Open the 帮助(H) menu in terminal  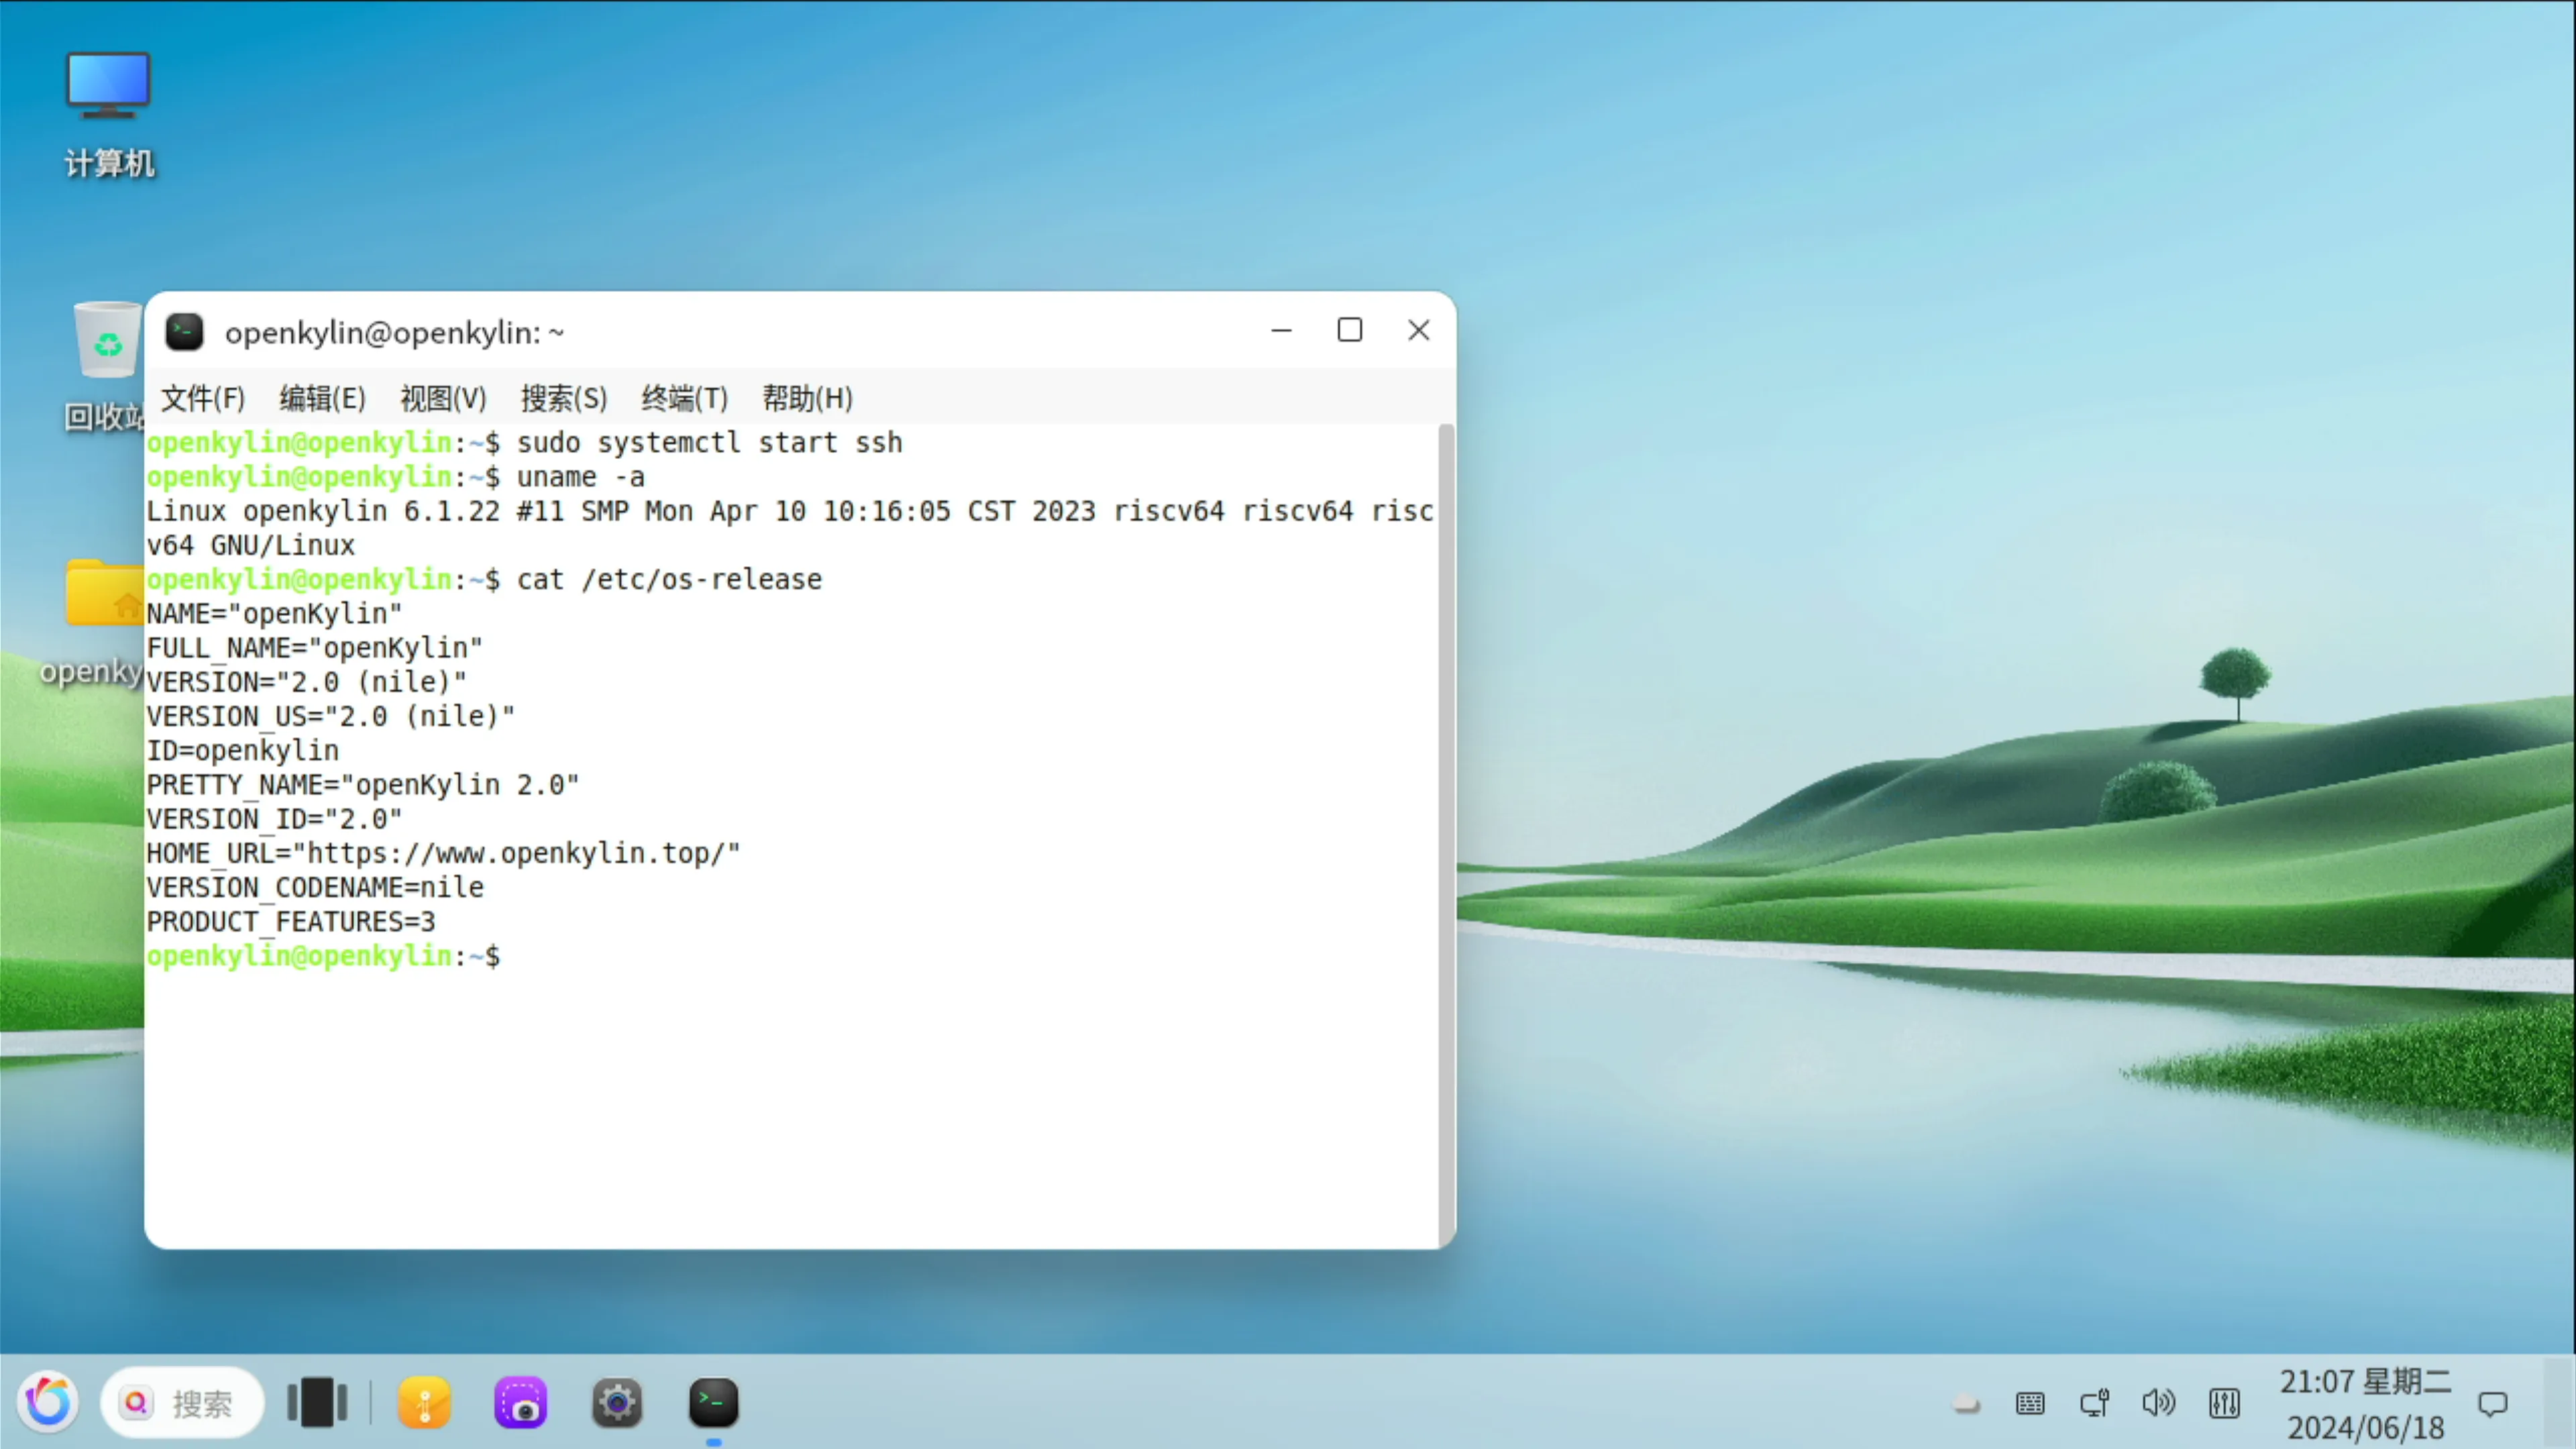pyautogui.click(x=806, y=397)
